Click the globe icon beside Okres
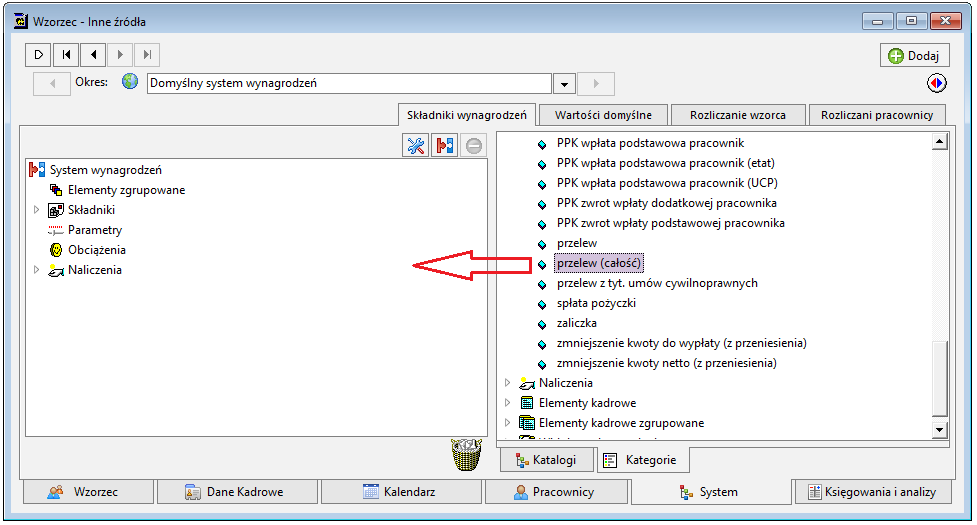The width and height of the screenshot is (977, 525). pos(130,82)
